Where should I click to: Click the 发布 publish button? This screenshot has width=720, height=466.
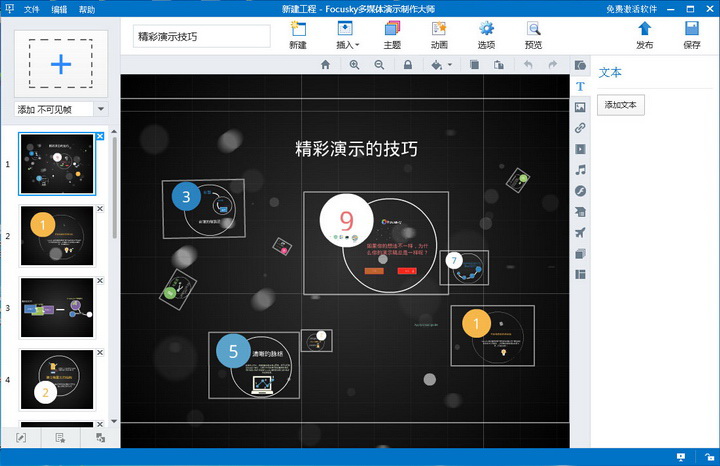645,35
